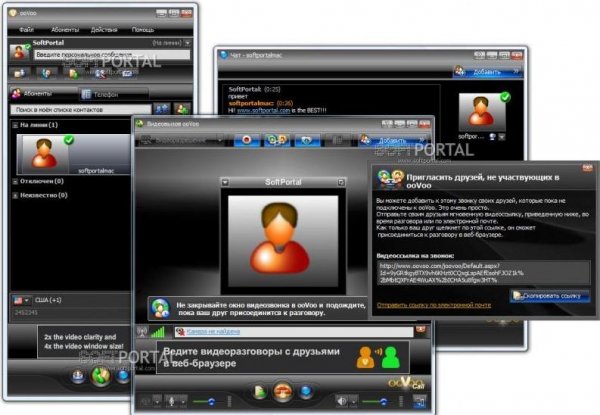Screen dimensions: 600x415
Task: Open dropdown arrow on SoftPortal video pane
Action: [x=225, y=182]
